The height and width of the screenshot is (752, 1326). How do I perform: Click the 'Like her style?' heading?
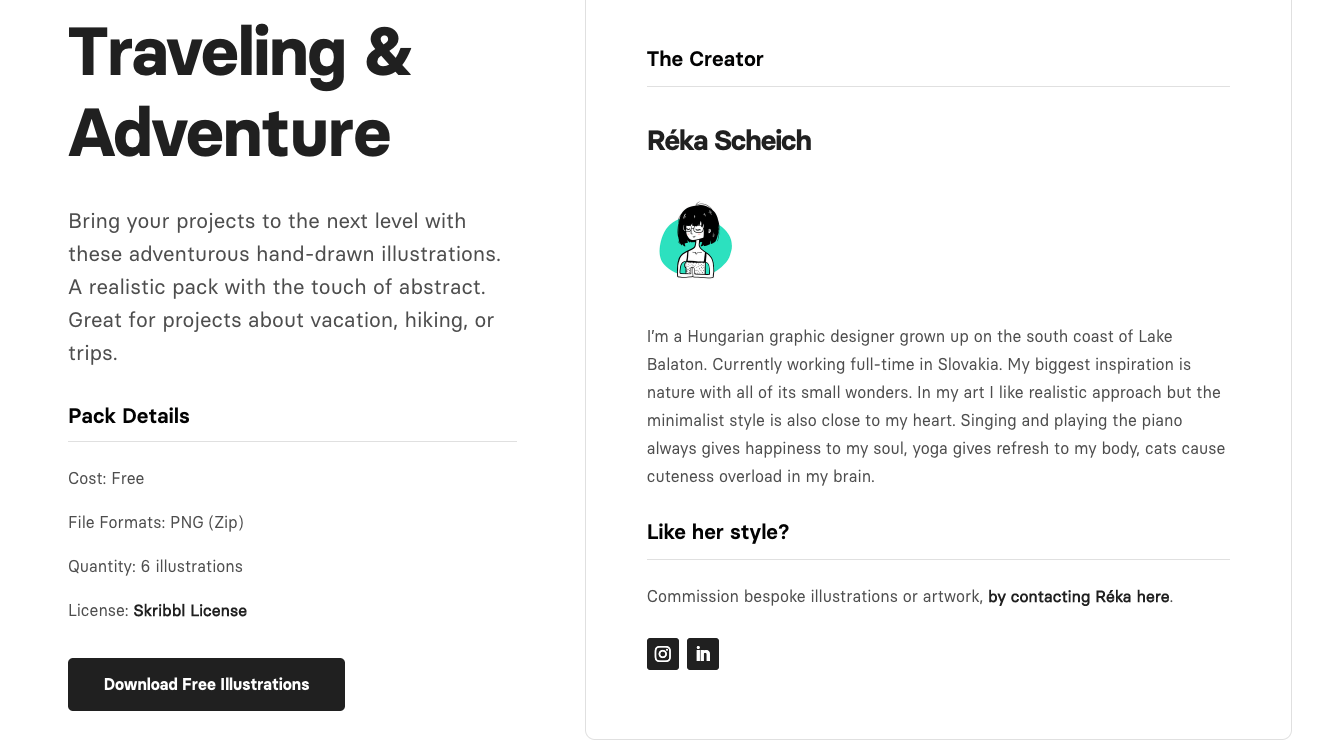[x=718, y=532]
